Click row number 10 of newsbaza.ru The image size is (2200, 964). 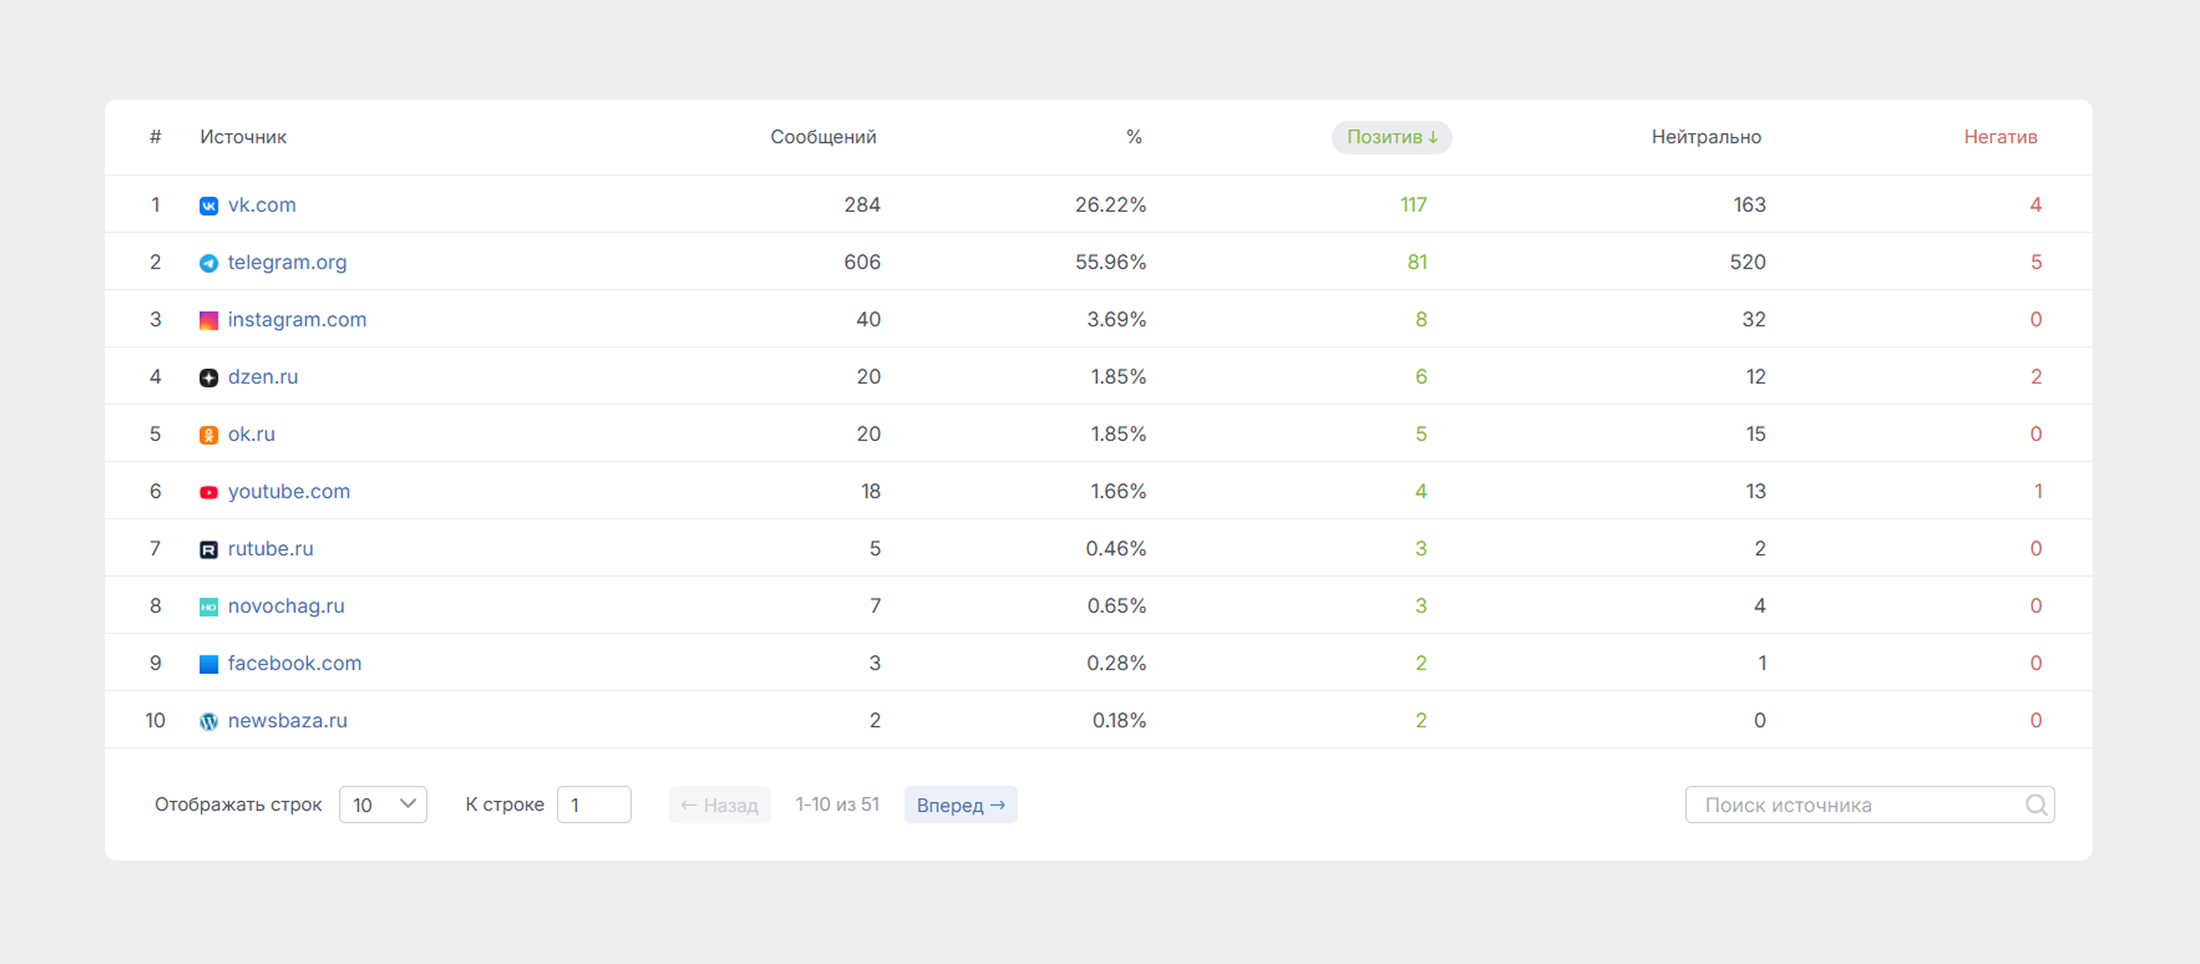[x=155, y=720]
